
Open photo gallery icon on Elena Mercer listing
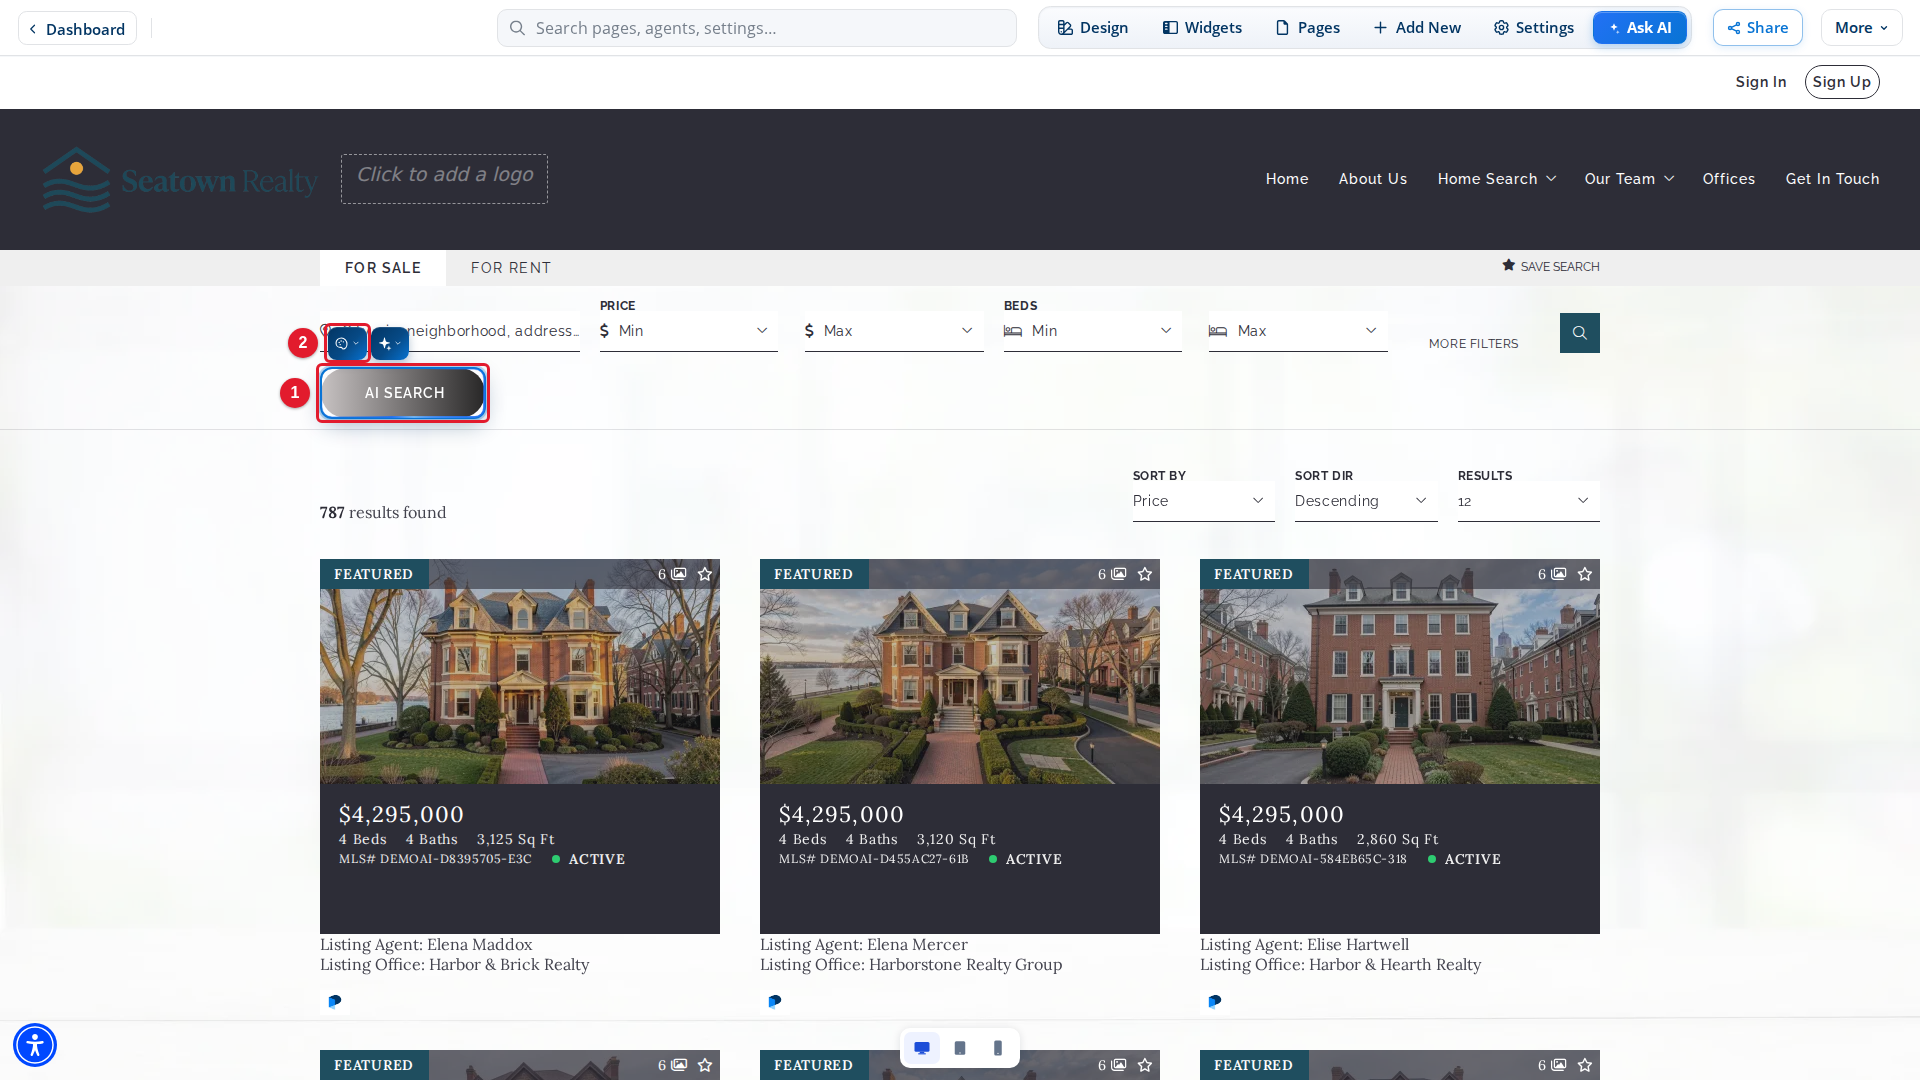pos(1119,574)
